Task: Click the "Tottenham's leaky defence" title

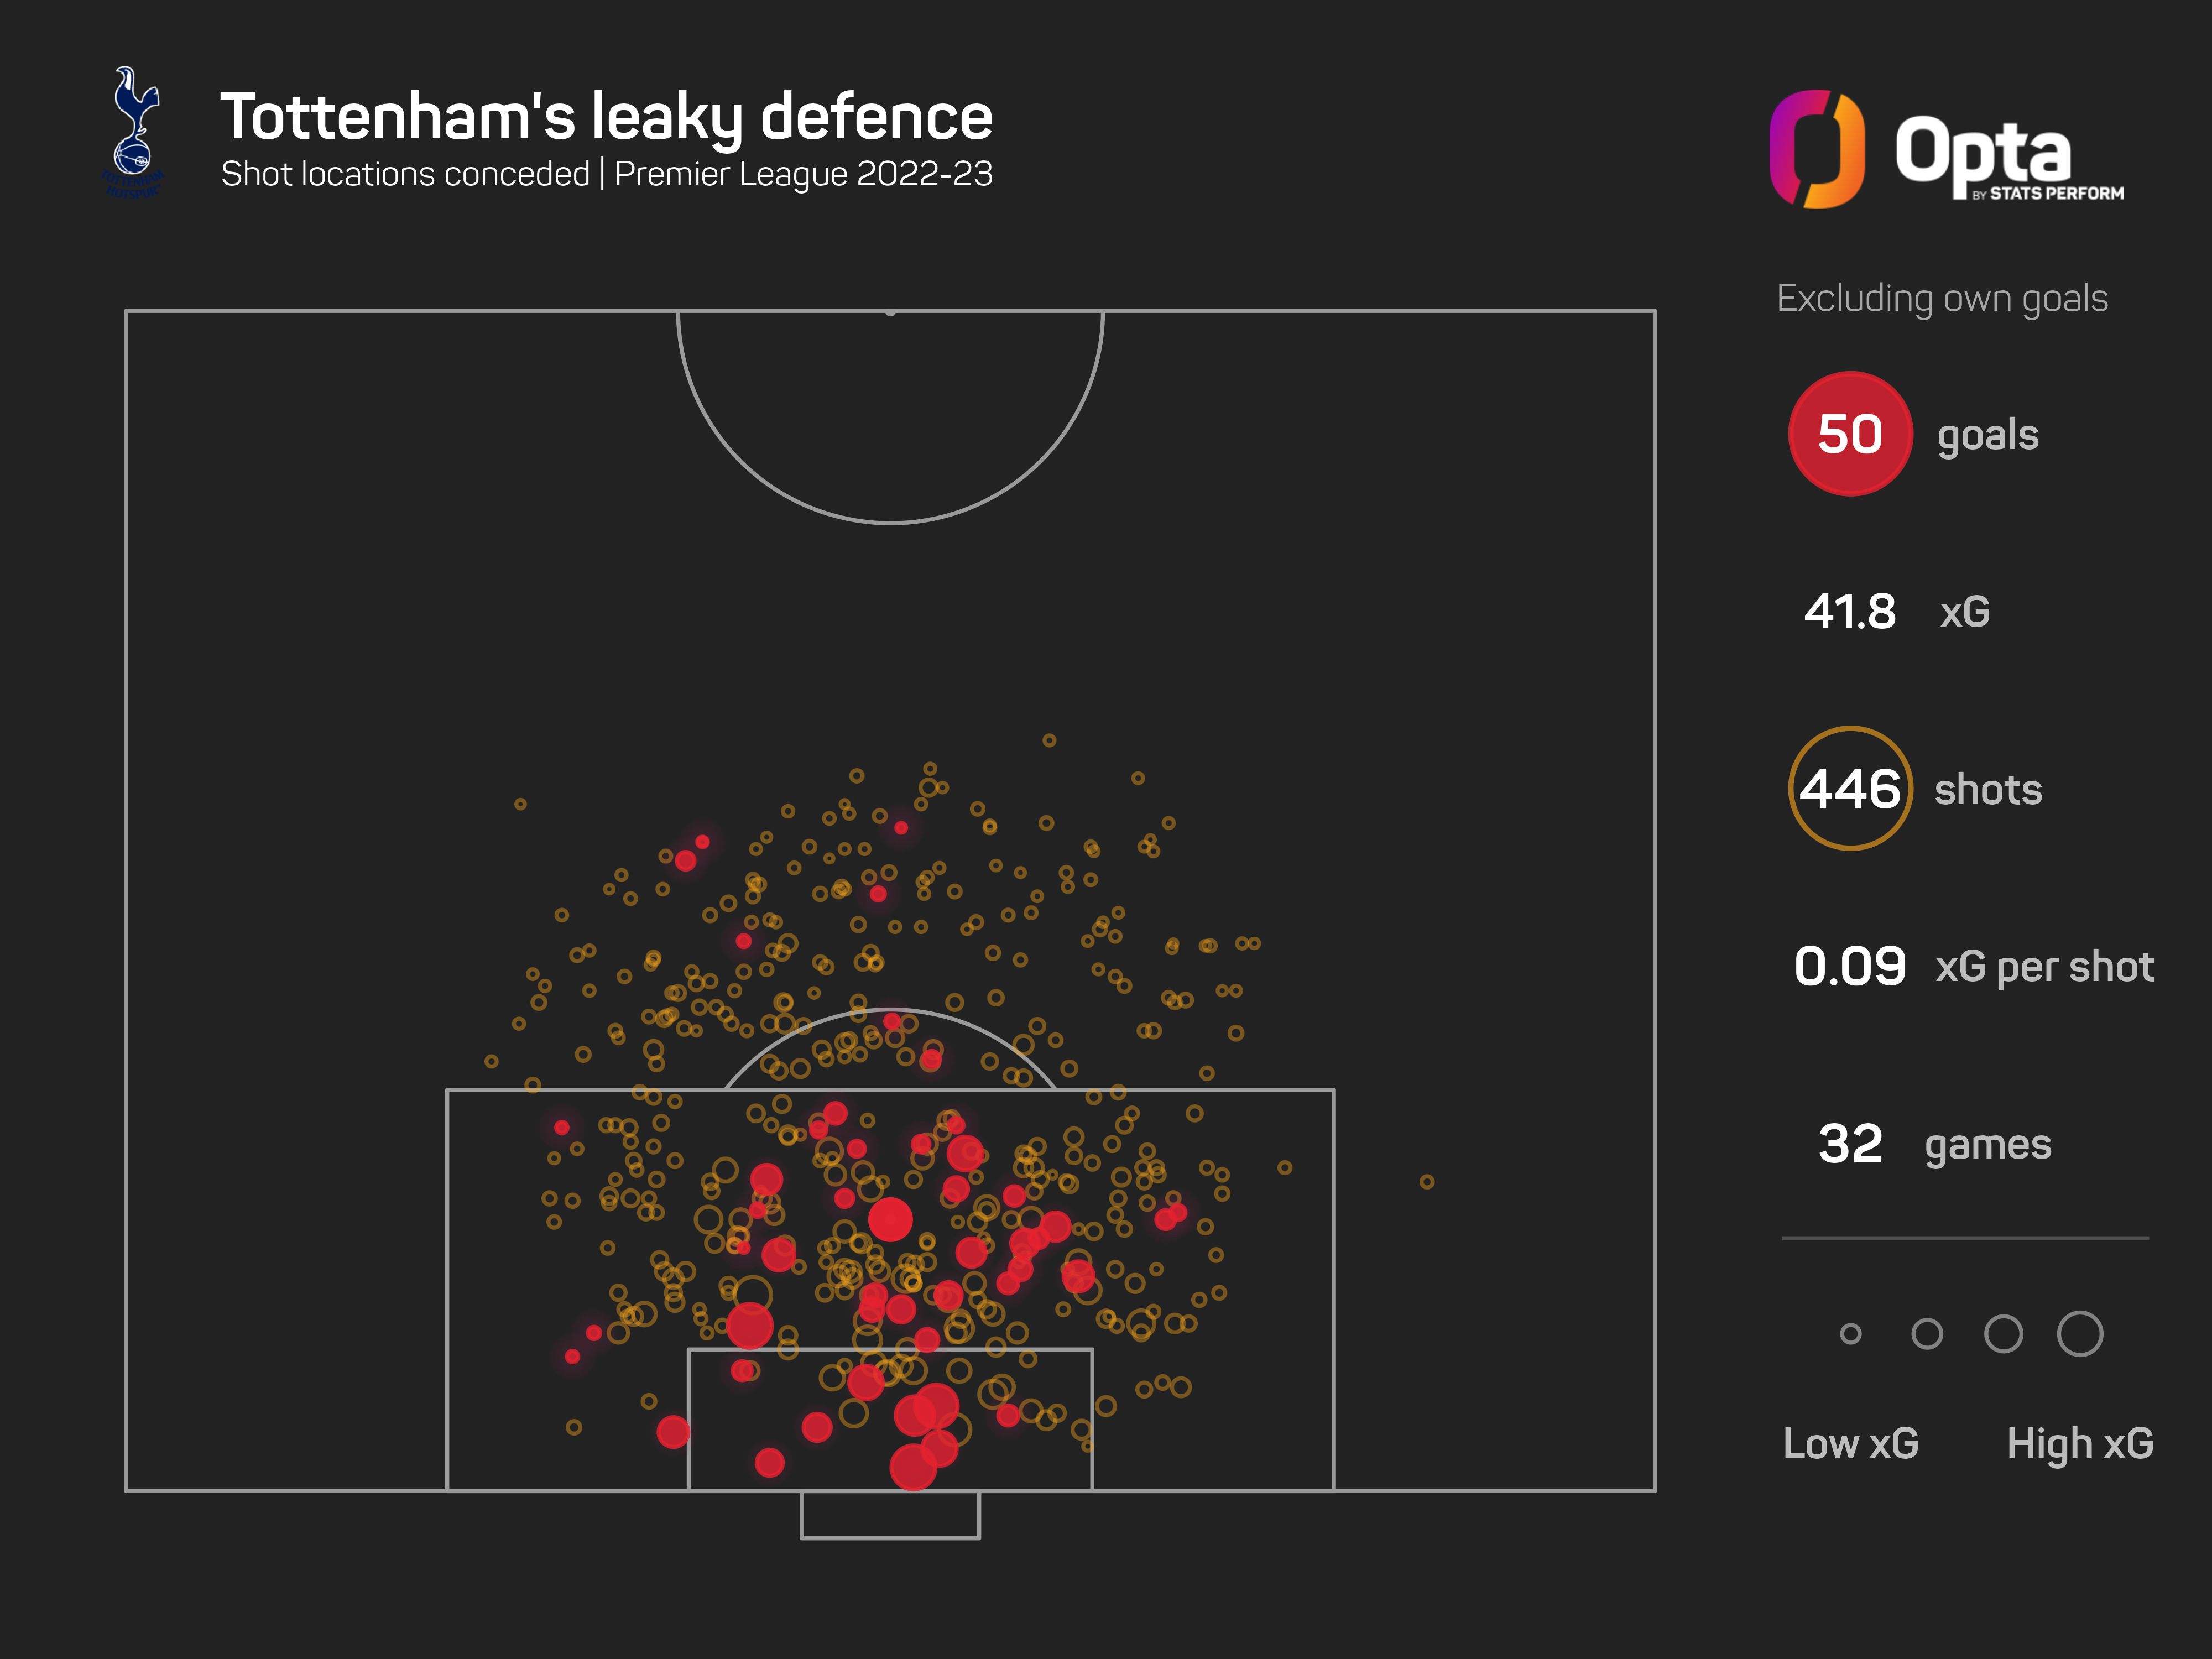Action: (x=606, y=117)
